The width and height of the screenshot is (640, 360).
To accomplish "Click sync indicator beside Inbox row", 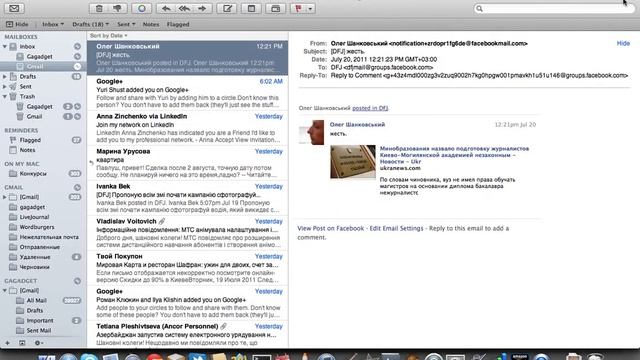I will point(77,47).
